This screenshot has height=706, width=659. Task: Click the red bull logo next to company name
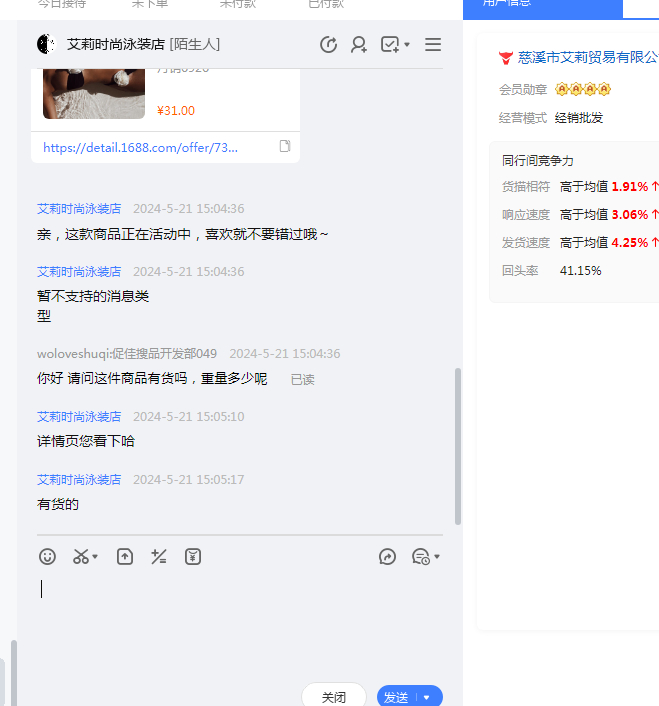point(506,58)
